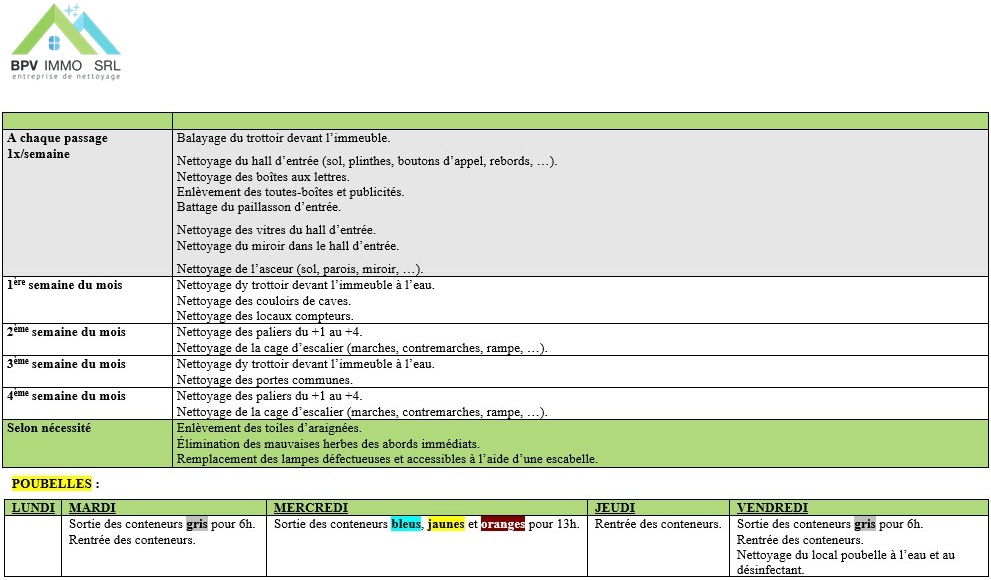The image size is (991, 580).
Task: Click the "Balayage du trottoir" task line
Action: (283, 138)
